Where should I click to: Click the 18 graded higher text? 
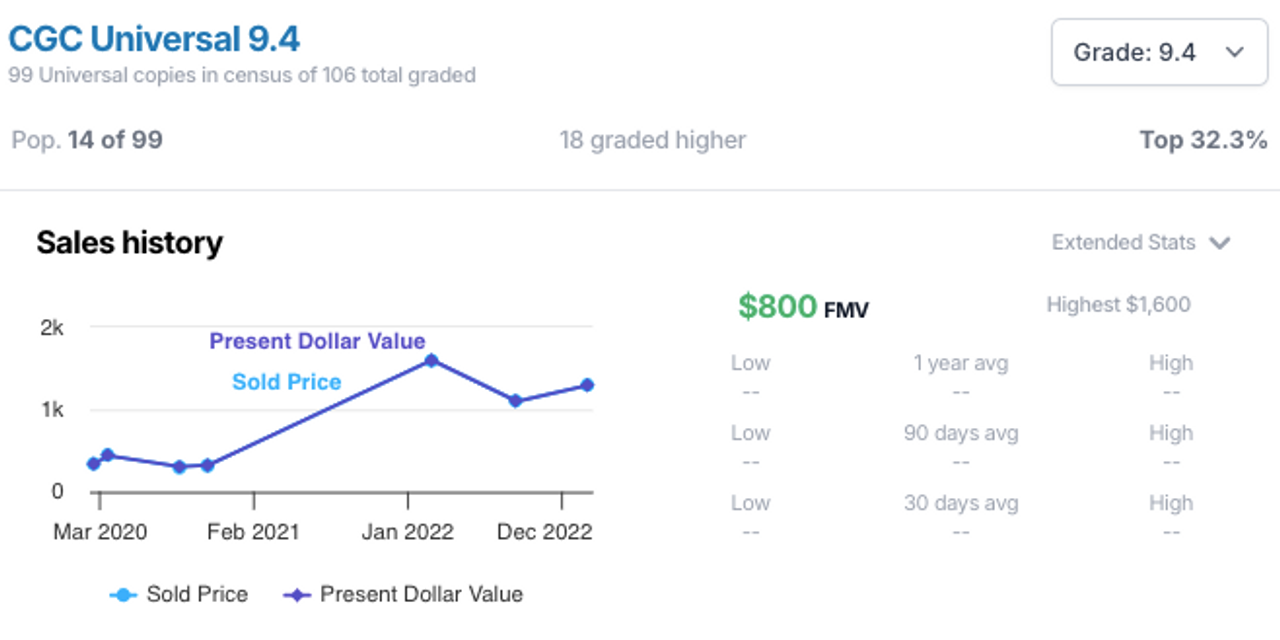[x=652, y=140]
